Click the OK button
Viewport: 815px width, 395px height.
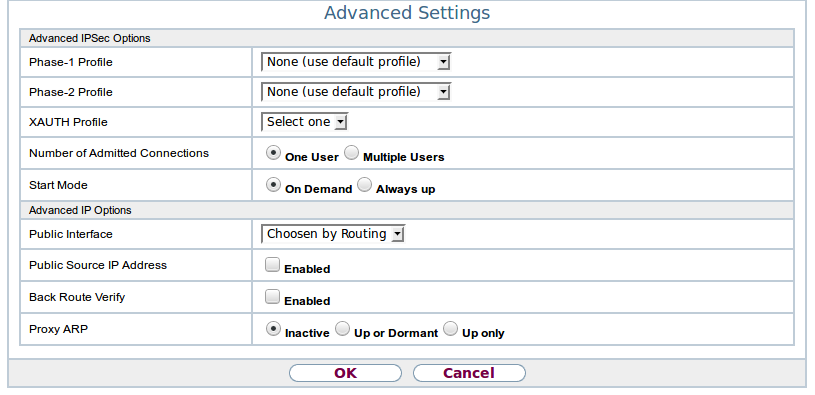pyautogui.click(x=345, y=373)
